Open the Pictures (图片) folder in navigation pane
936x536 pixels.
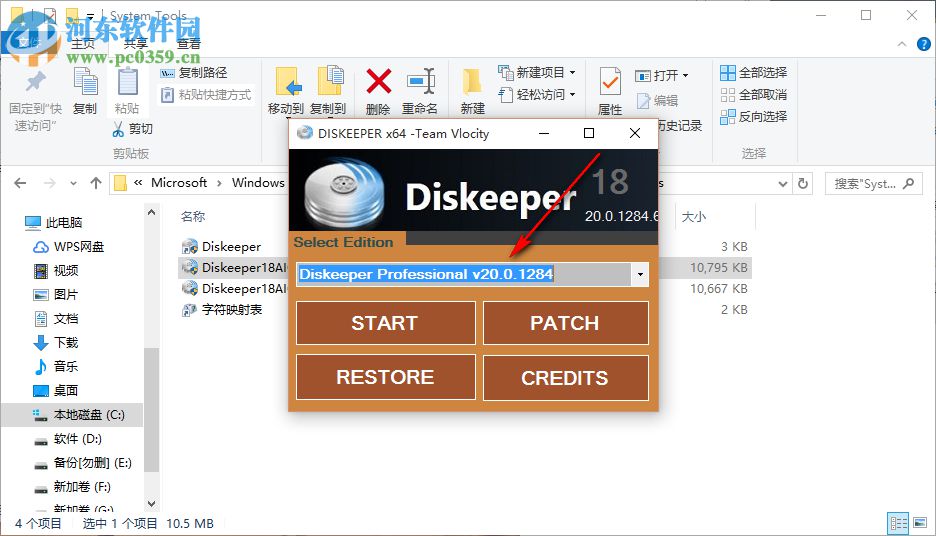[56, 294]
